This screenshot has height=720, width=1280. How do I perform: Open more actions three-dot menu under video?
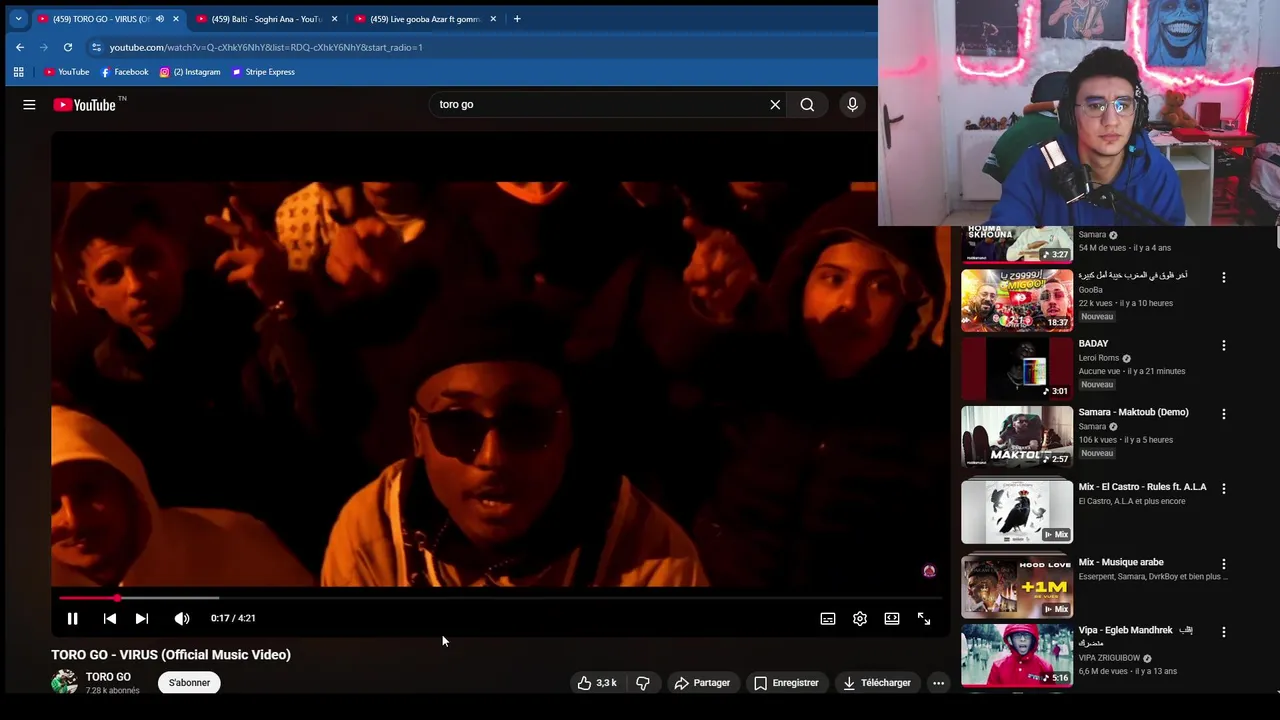tap(938, 683)
